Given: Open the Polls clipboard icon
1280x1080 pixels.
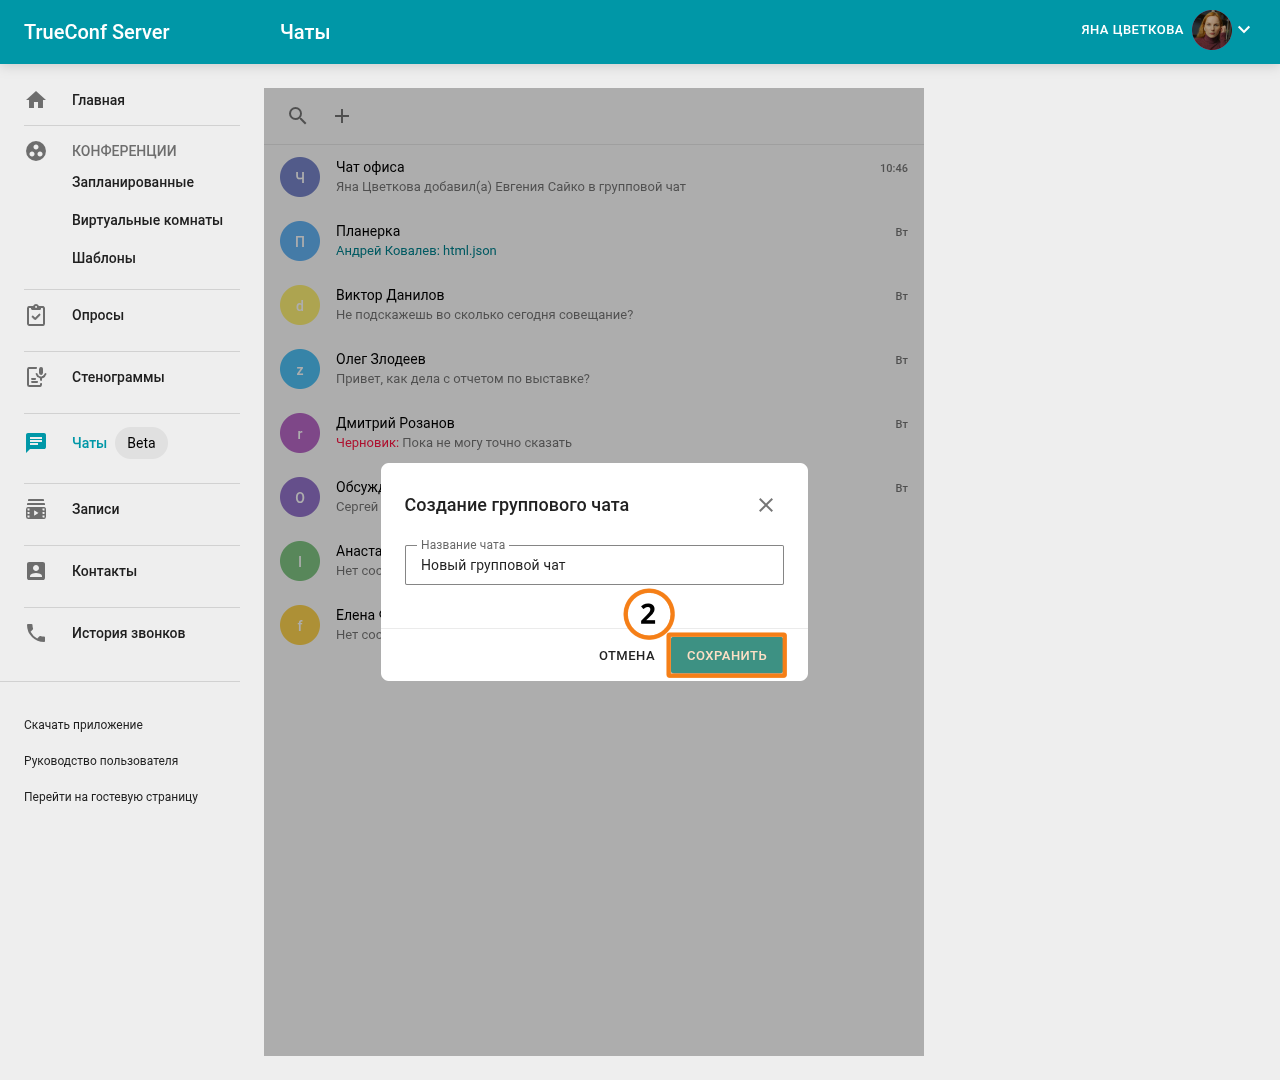Looking at the screenshot, I should tap(36, 315).
